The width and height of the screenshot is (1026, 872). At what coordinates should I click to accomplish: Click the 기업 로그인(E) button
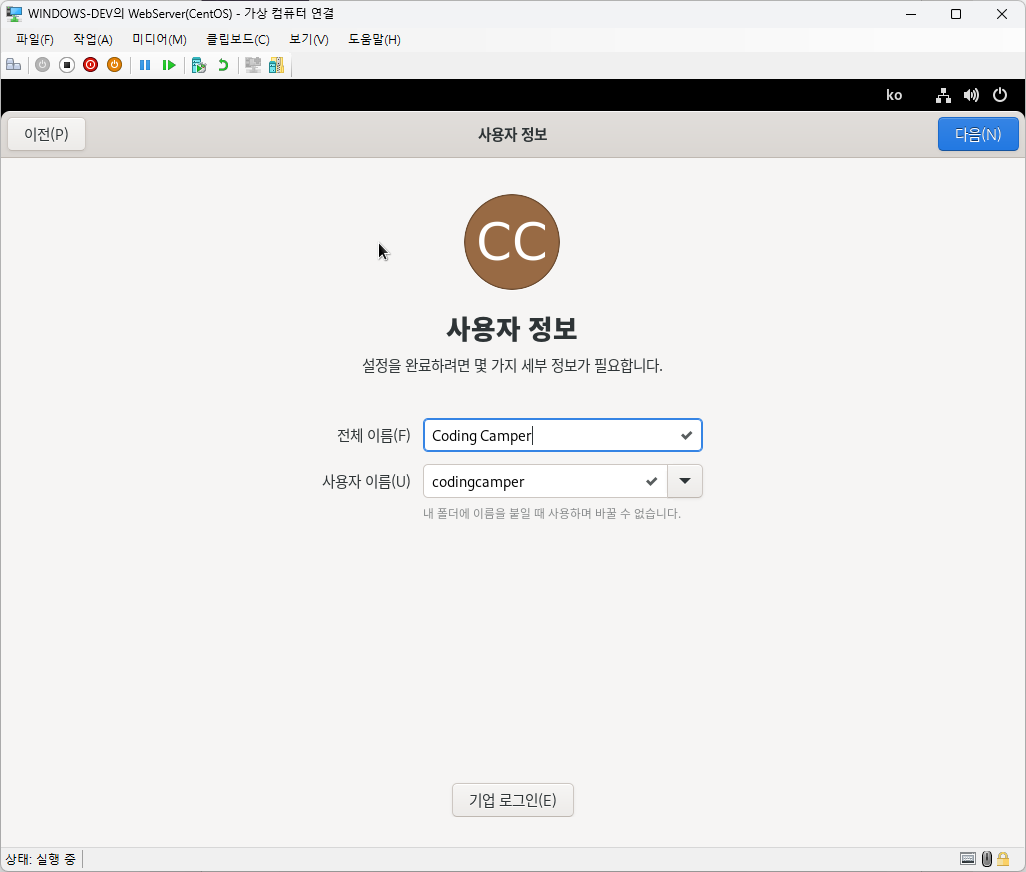(512, 799)
